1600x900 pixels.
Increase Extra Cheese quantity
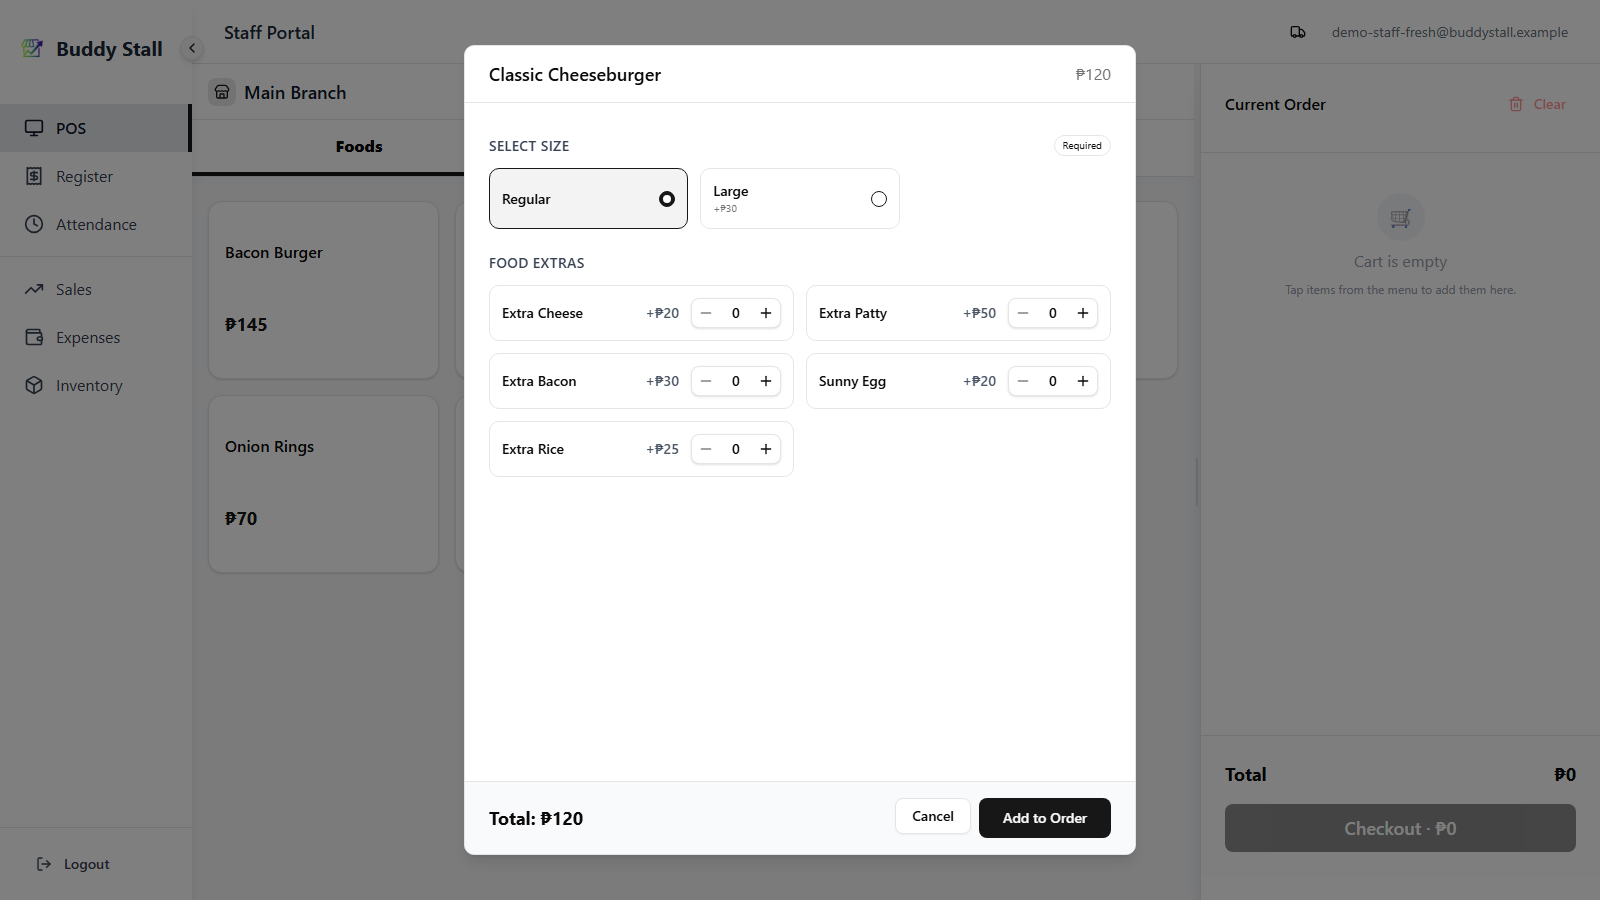click(x=766, y=313)
